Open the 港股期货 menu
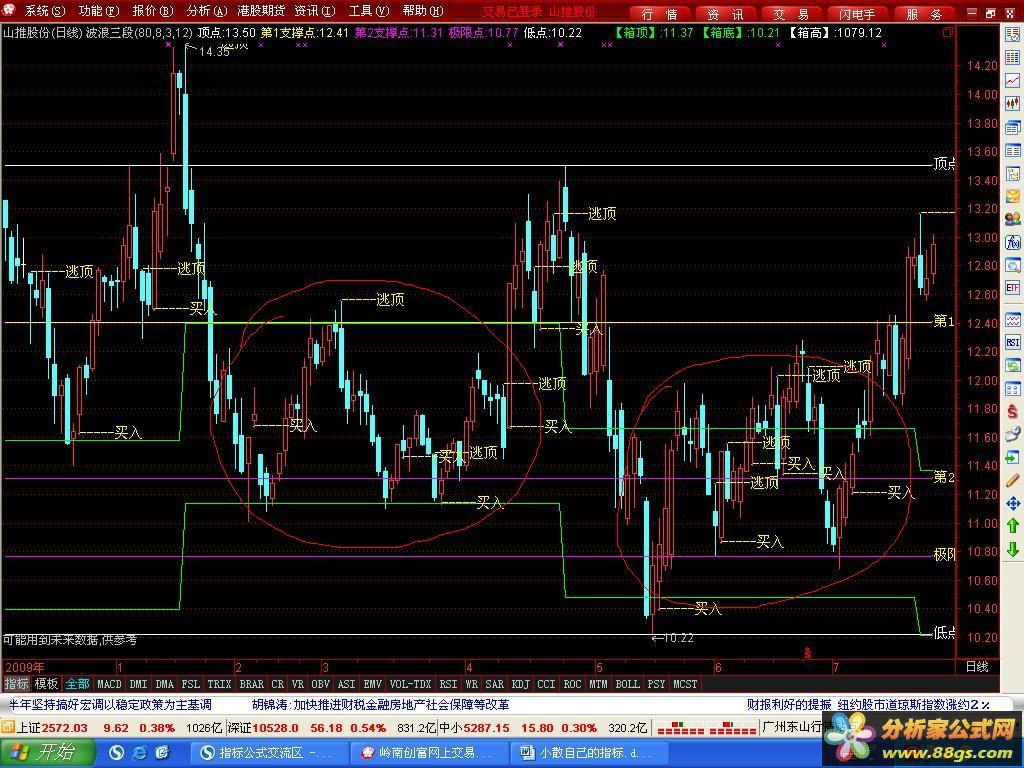The height and width of the screenshot is (768, 1024). [x=261, y=10]
